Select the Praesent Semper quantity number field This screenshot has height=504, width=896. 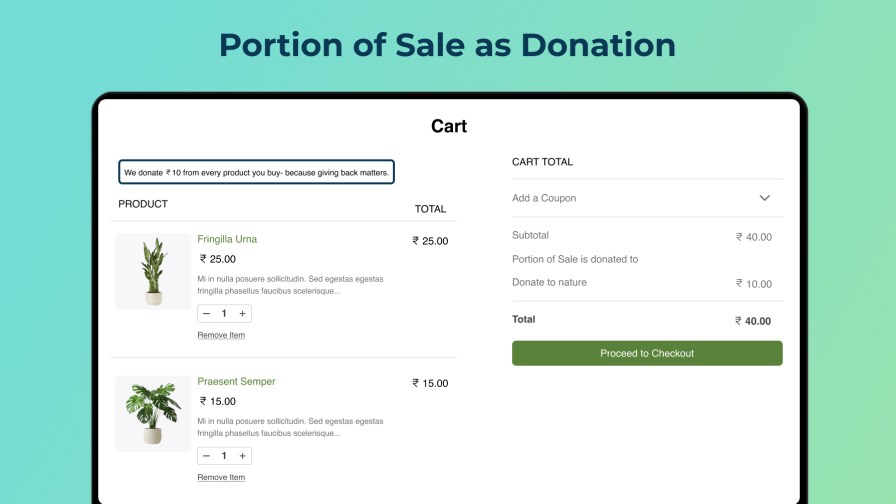tap(224, 456)
